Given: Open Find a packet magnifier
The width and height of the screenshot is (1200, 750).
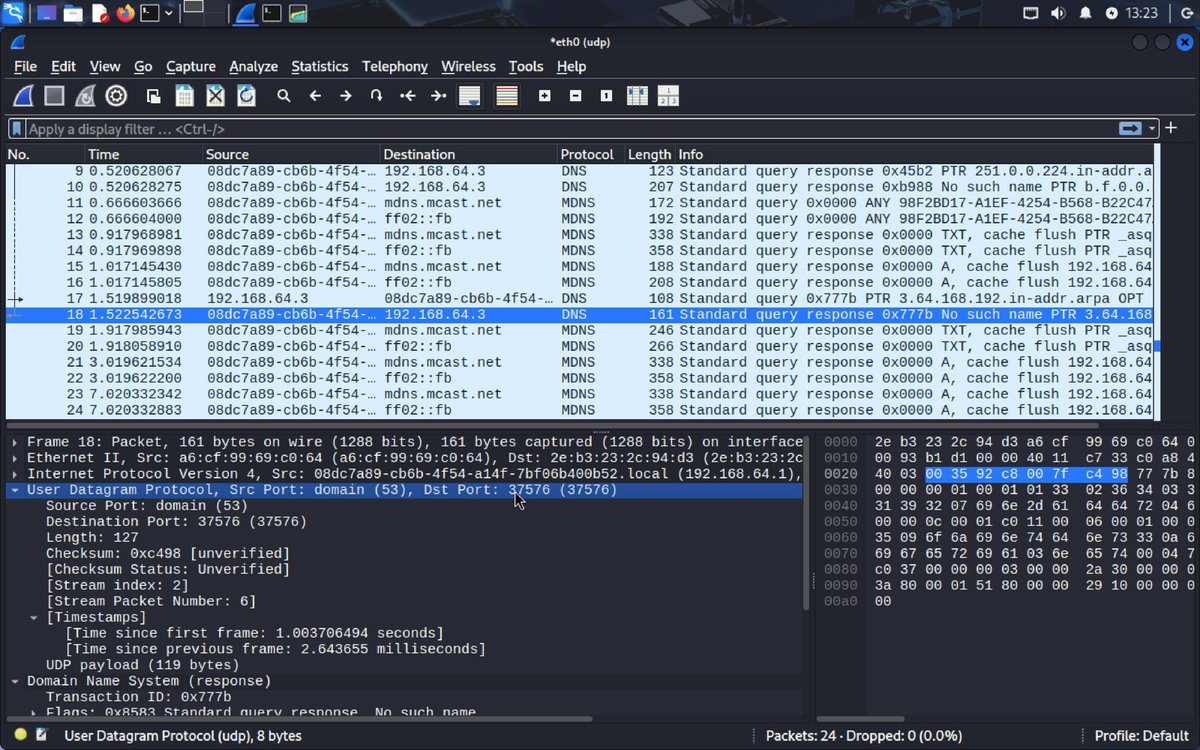Looking at the screenshot, I should click(x=284, y=96).
